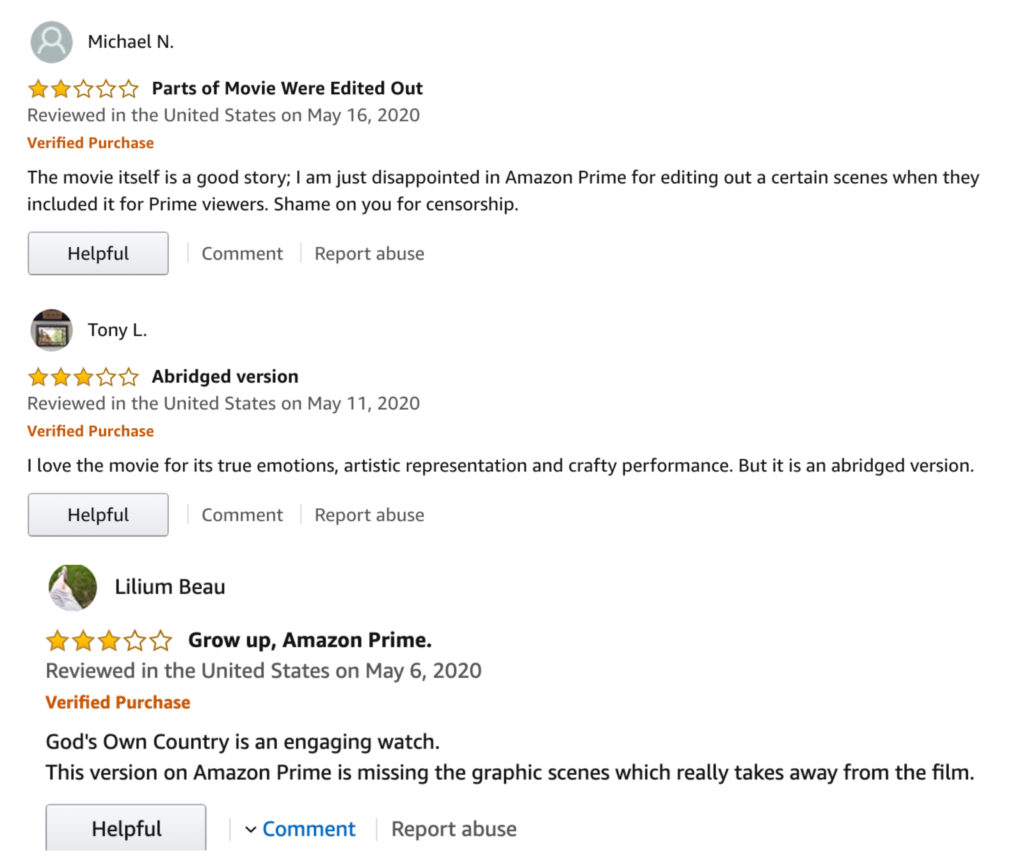Click the chevron beside Comment on Lilium's review

tap(251, 829)
